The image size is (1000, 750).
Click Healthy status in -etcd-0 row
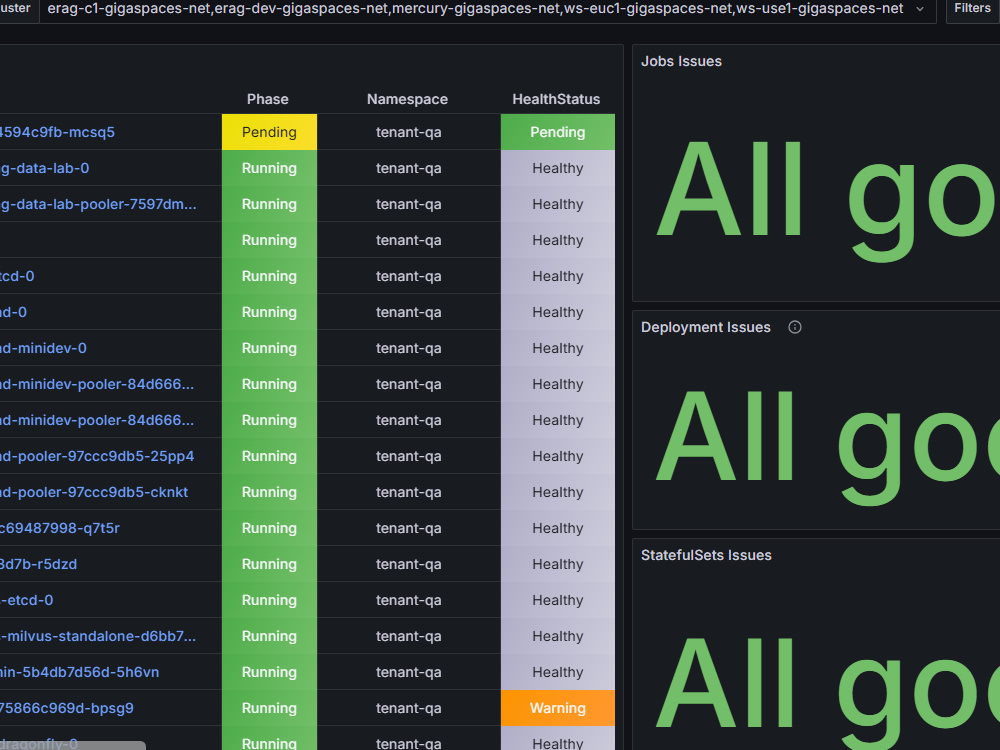(557, 600)
